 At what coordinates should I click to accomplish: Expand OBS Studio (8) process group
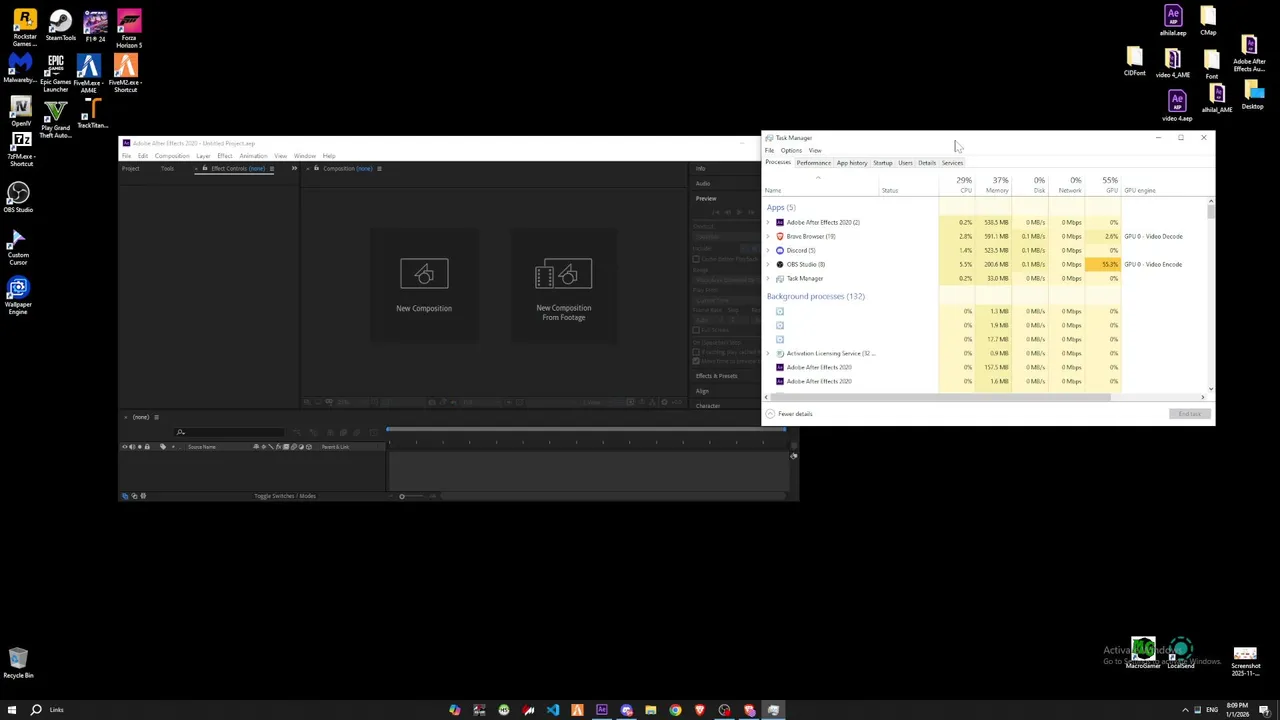click(x=769, y=264)
